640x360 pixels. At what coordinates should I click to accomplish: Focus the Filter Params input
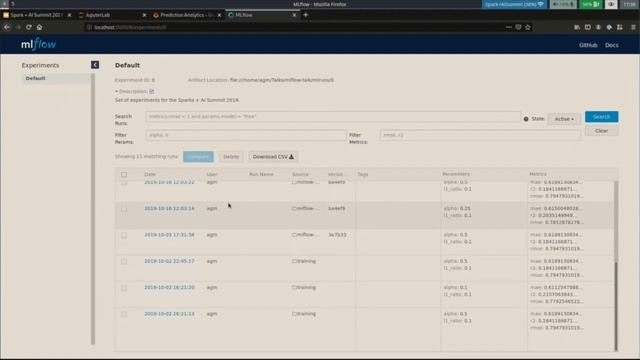pos(246,135)
